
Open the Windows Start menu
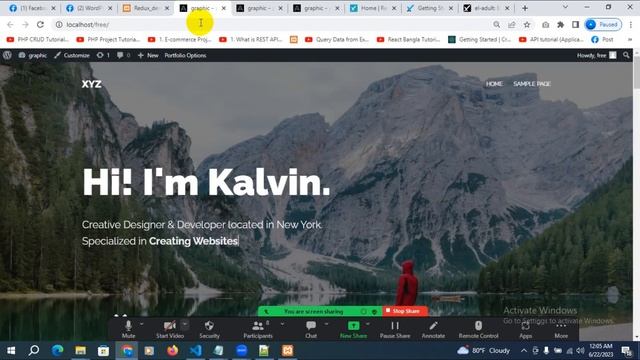(11, 350)
